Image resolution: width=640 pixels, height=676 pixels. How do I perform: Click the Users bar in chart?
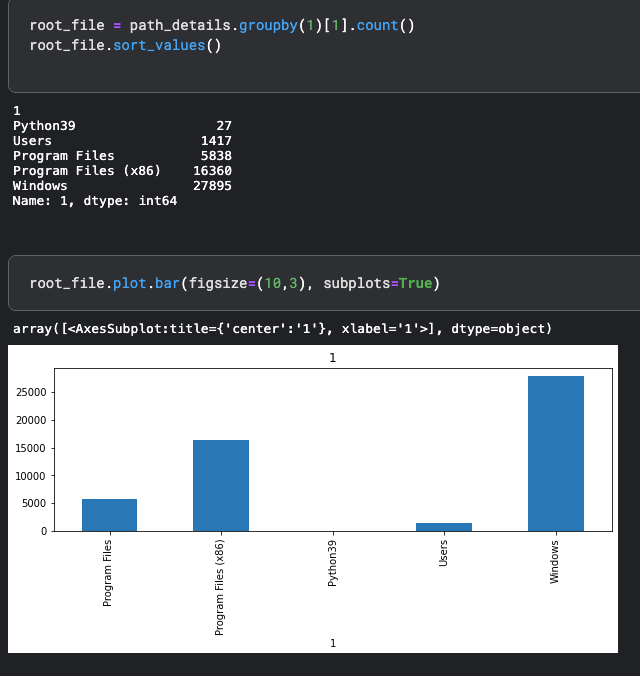(x=444, y=527)
